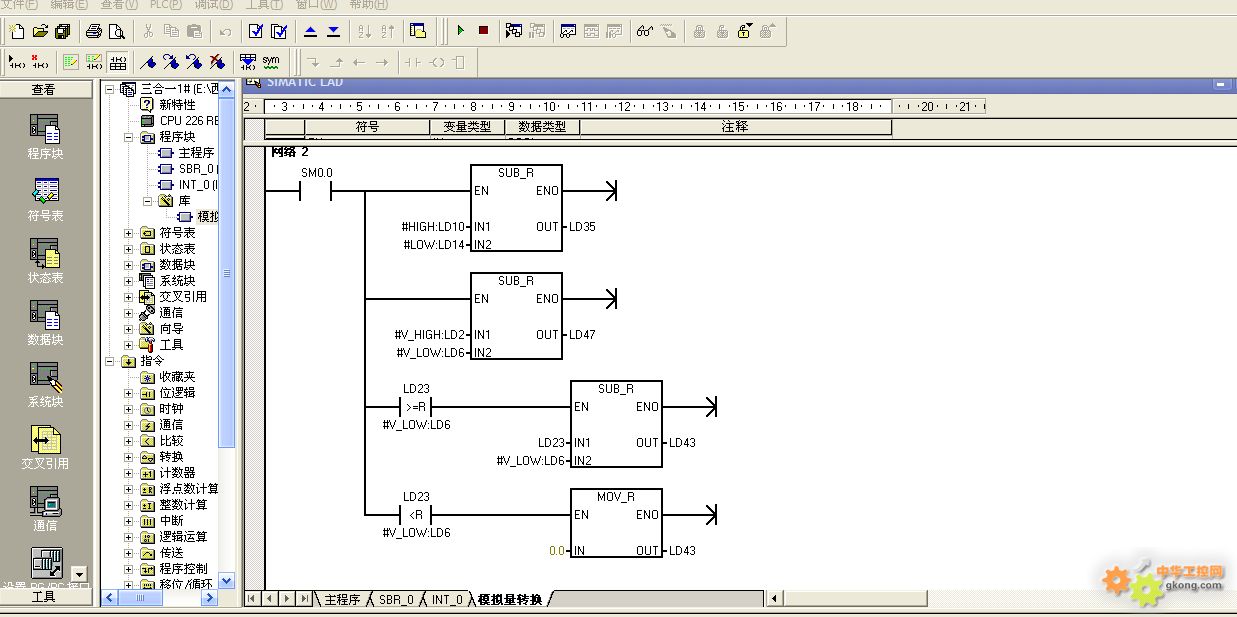
Task: Put the PLC in RUN with the green play icon
Action: (x=461, y=31)
